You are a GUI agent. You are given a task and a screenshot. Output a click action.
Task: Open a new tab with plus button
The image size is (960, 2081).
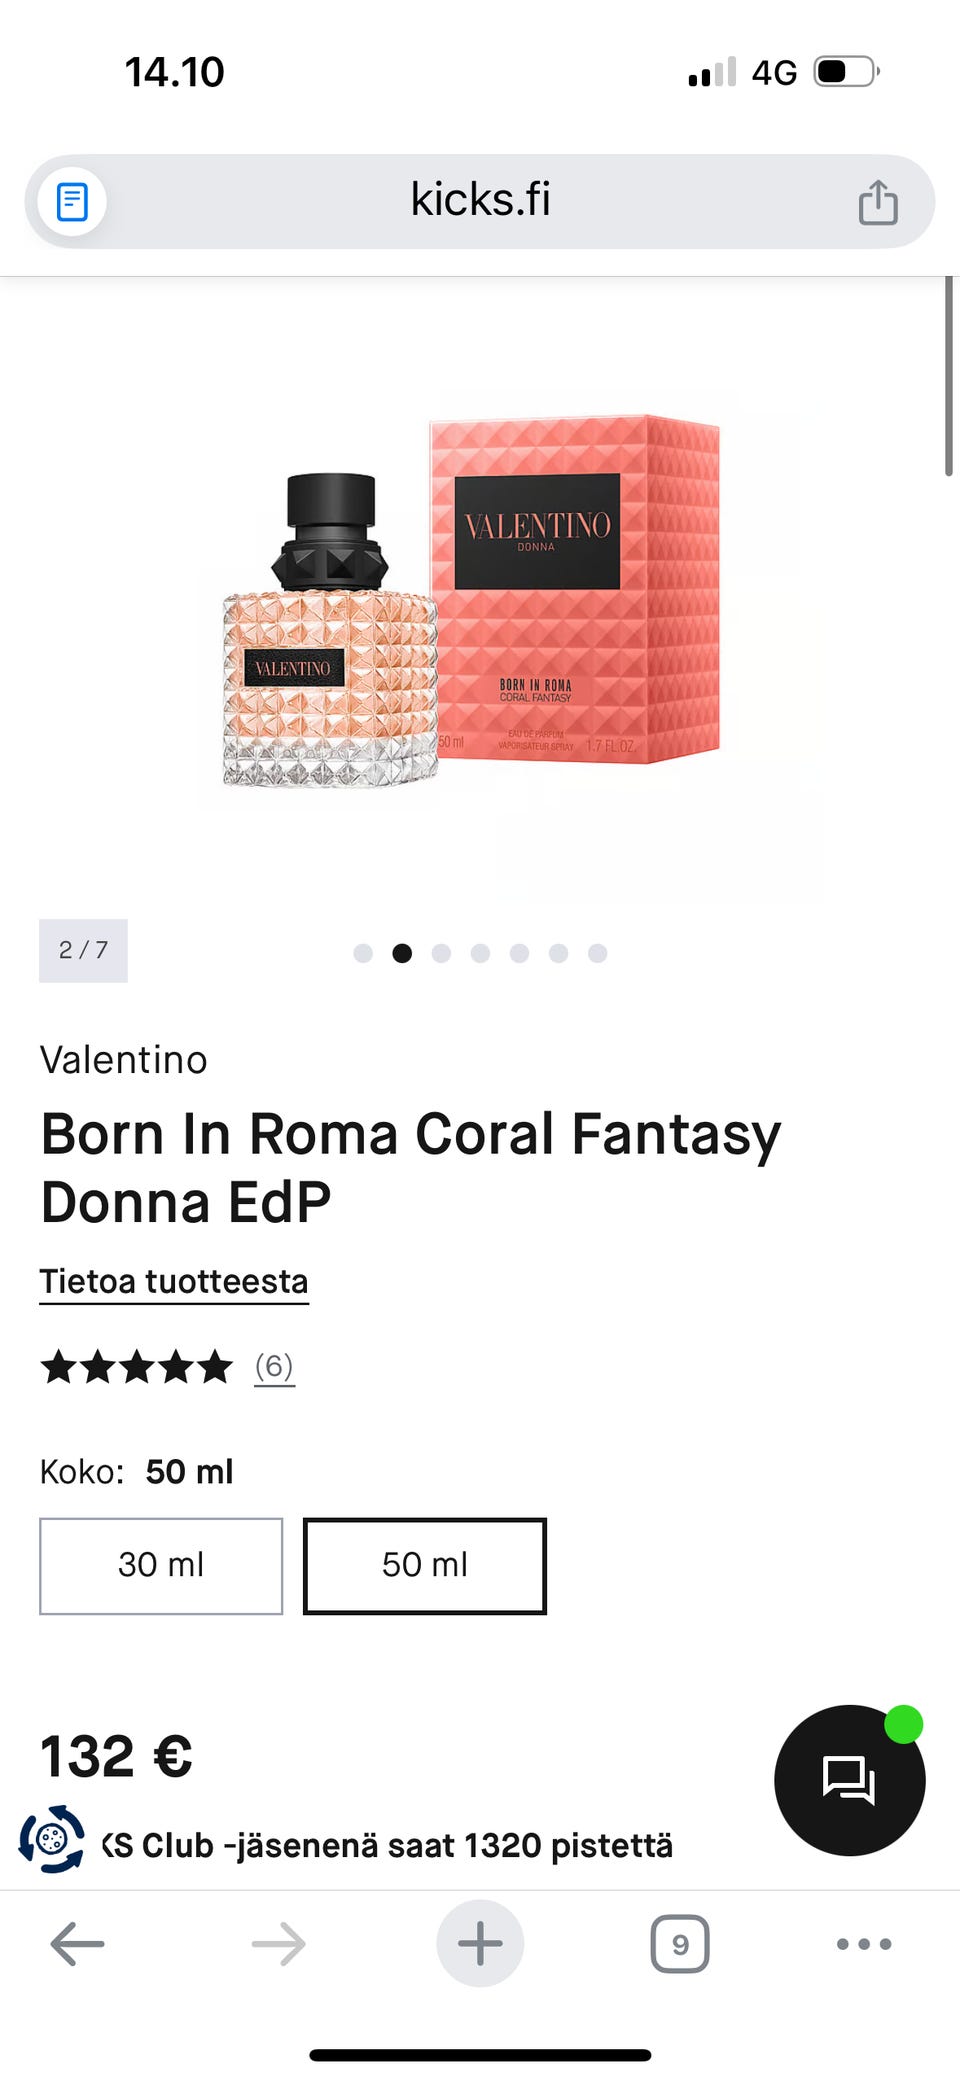click(x=480, y=1944)
